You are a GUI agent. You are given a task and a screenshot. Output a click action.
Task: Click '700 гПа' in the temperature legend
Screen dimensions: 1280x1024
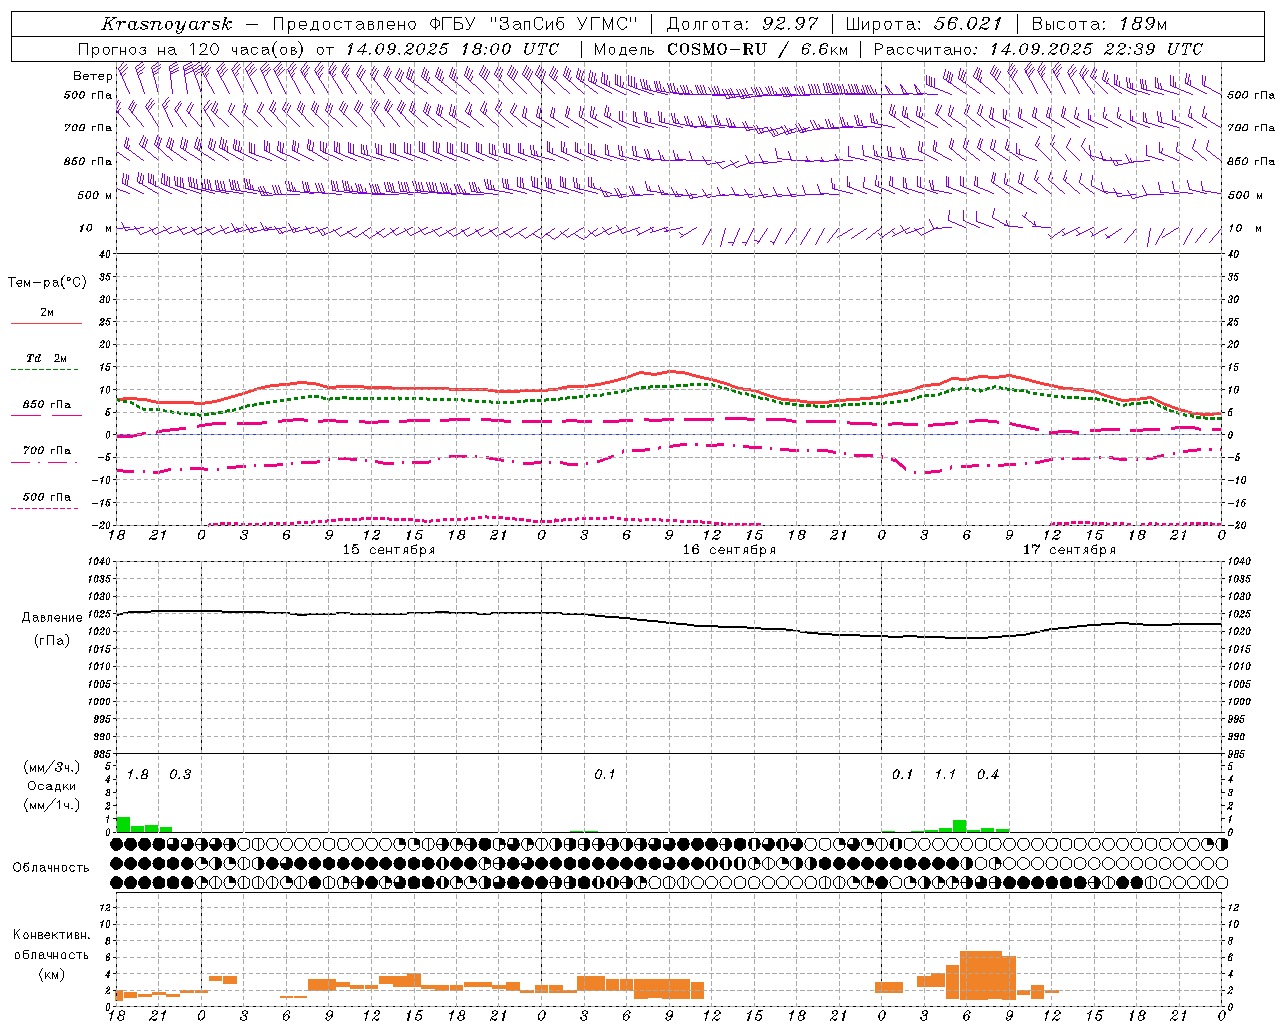coord(46,451)
